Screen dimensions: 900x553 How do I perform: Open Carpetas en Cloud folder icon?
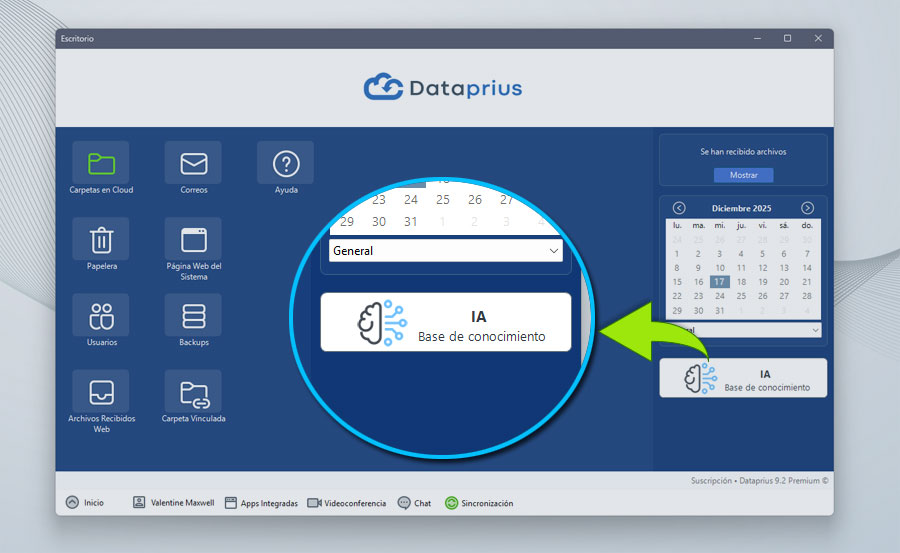(x=101, y=163)
